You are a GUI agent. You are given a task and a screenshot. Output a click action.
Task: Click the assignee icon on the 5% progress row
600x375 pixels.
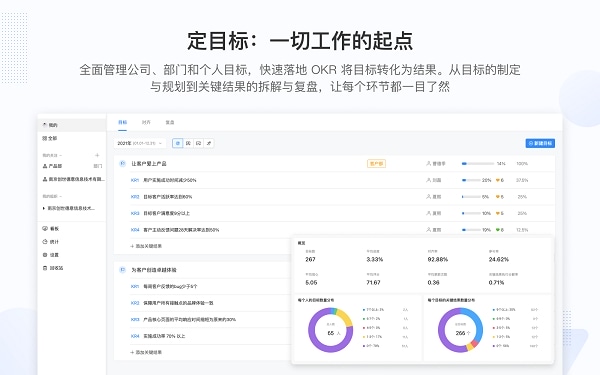[x=429, y=197]
